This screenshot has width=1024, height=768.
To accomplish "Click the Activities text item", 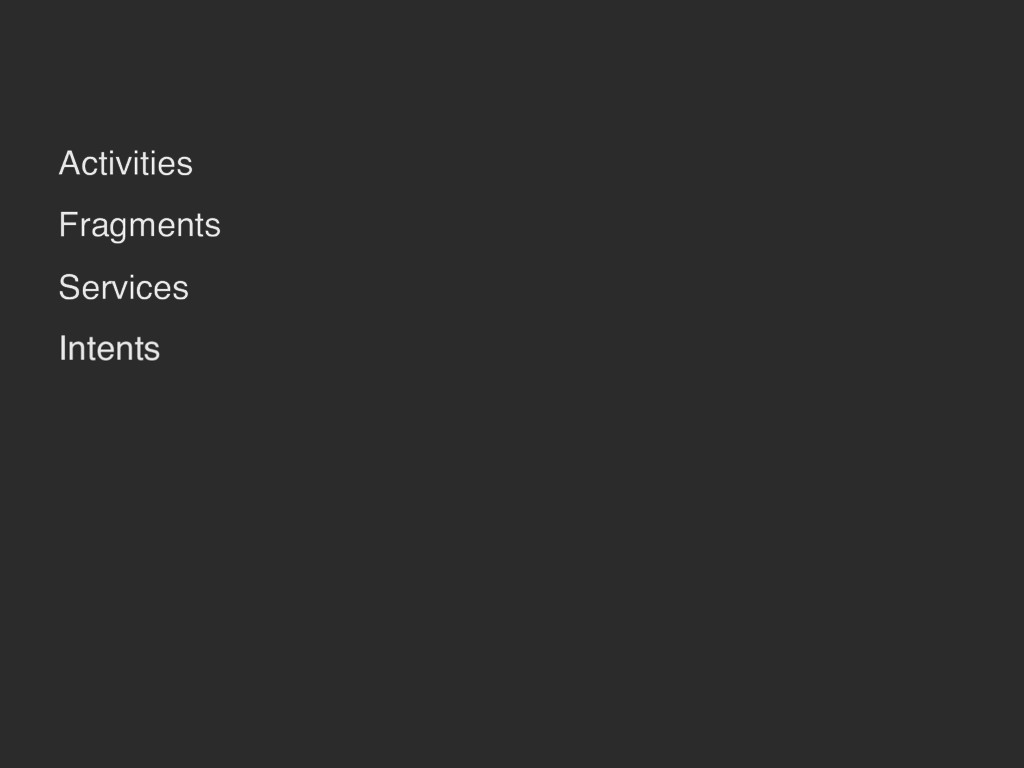I will [x=125, y=163].
